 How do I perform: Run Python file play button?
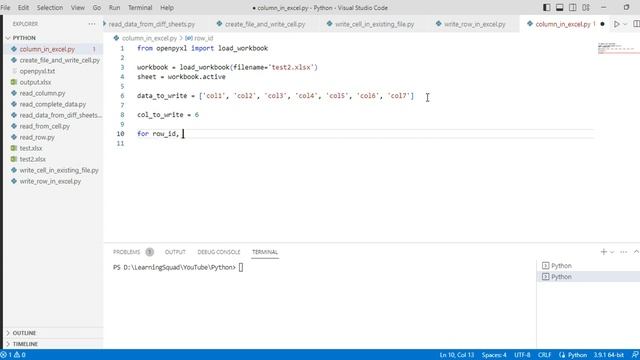616,24
